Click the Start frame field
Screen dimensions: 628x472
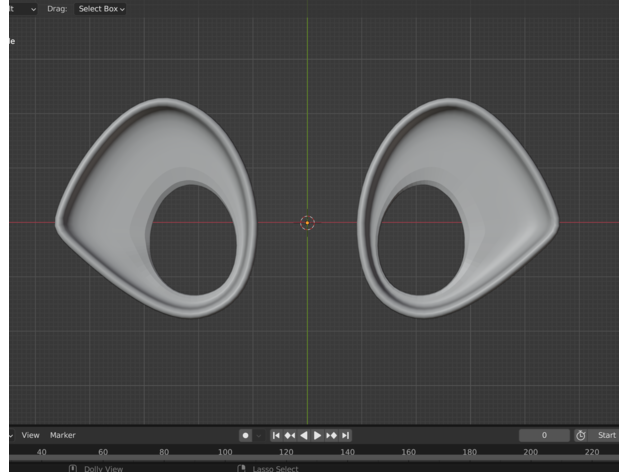point(607,436)
